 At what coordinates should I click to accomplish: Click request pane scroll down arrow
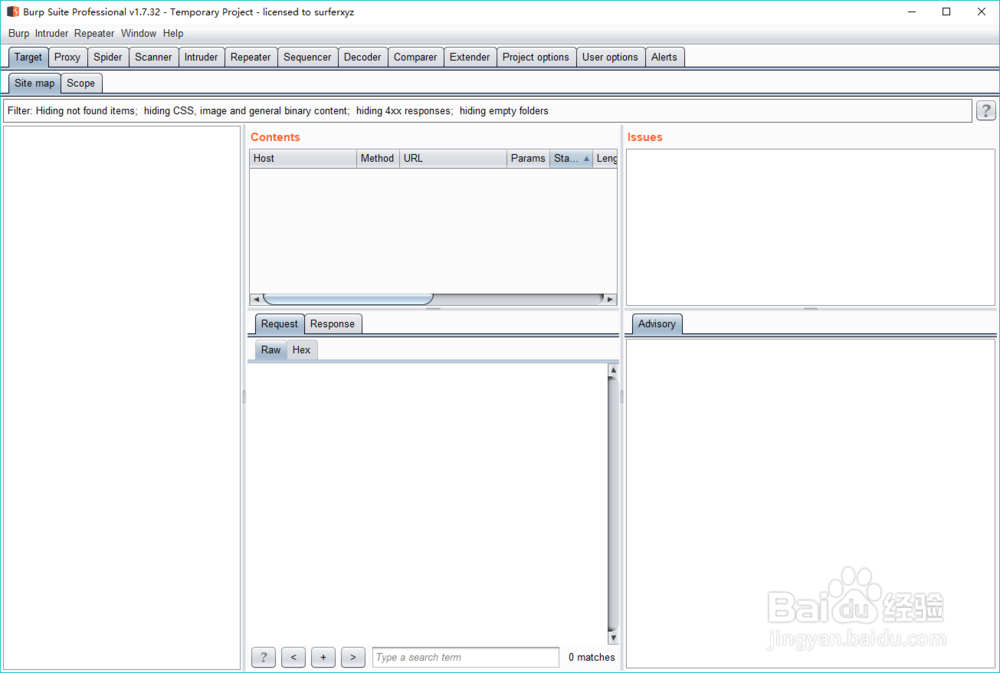coord(613,637)
